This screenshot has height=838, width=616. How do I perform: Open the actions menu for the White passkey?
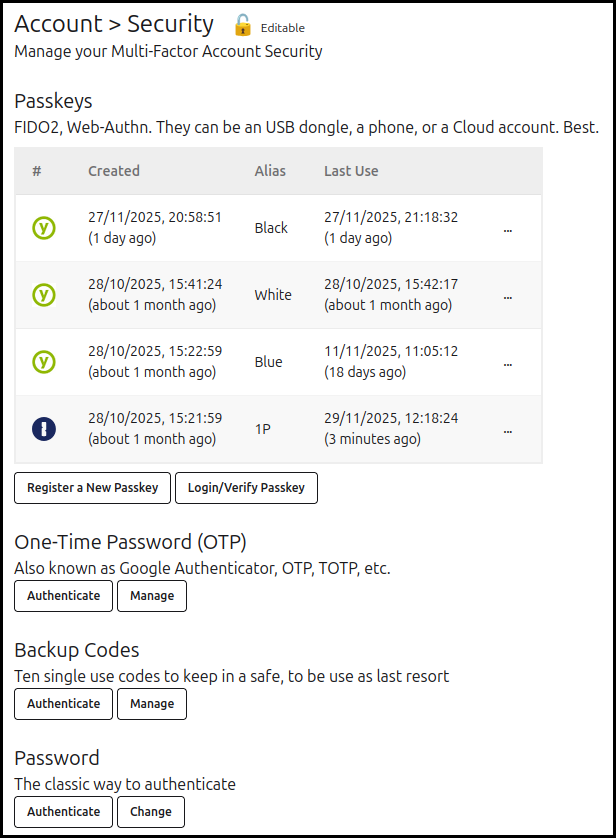point(507,295)
